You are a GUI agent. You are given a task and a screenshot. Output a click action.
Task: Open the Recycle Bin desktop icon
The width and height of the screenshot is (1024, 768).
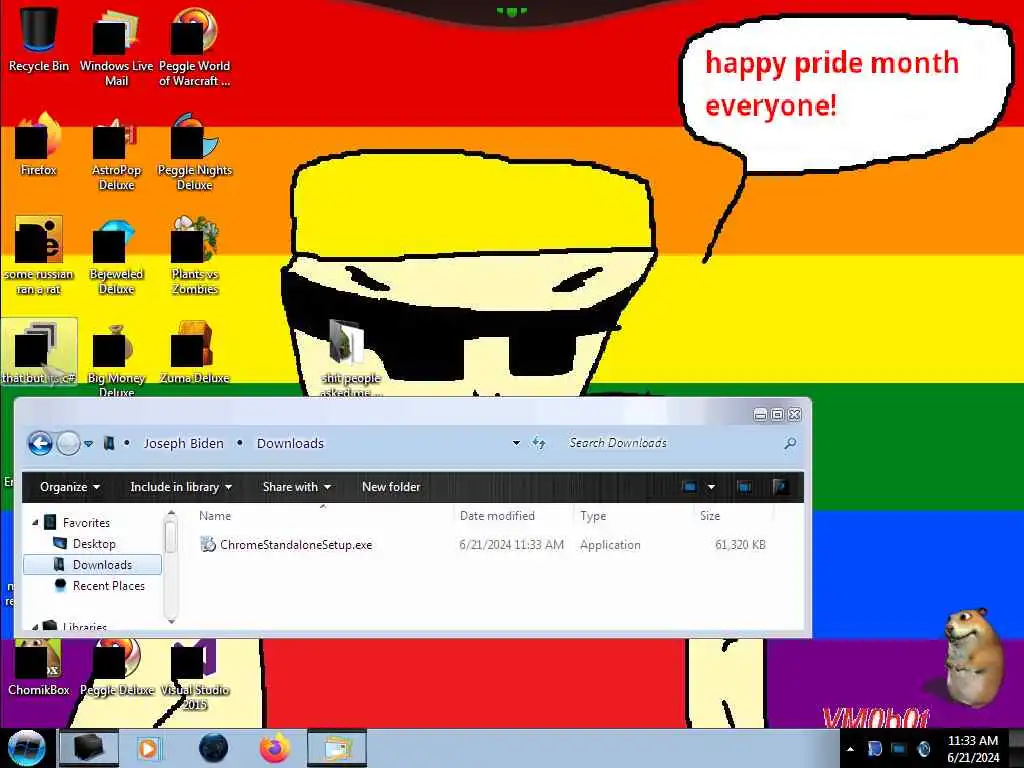coord(39,39)
